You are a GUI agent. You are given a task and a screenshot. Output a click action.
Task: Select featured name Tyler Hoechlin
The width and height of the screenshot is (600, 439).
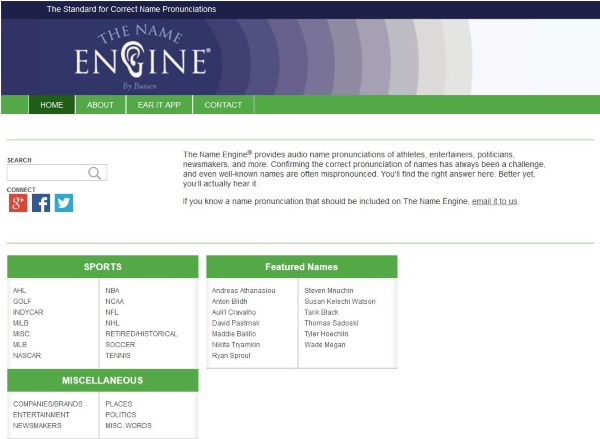pos(326,334)
